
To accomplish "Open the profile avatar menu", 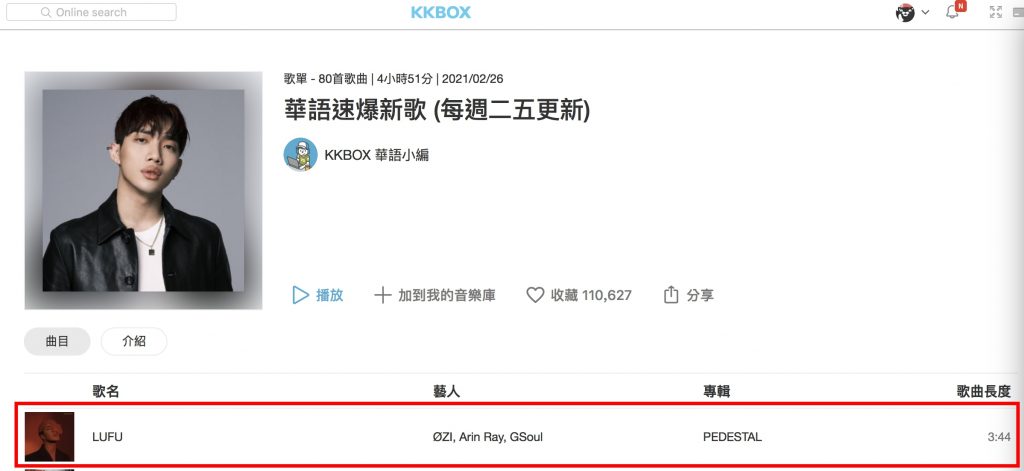I will click(905, 12).
